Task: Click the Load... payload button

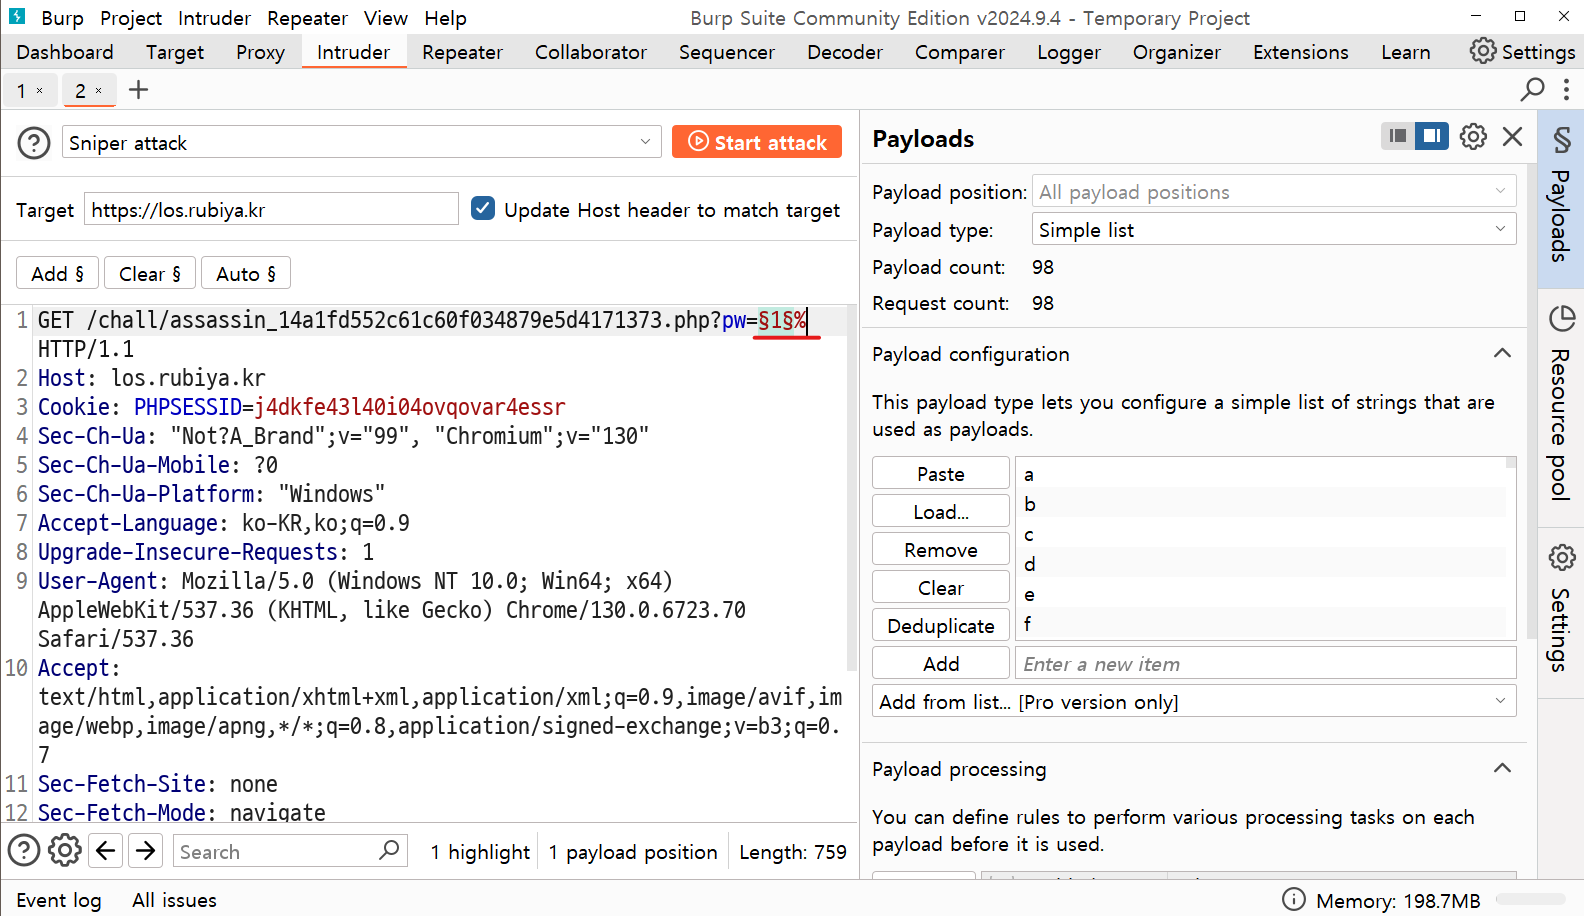Action: [941, 511]
